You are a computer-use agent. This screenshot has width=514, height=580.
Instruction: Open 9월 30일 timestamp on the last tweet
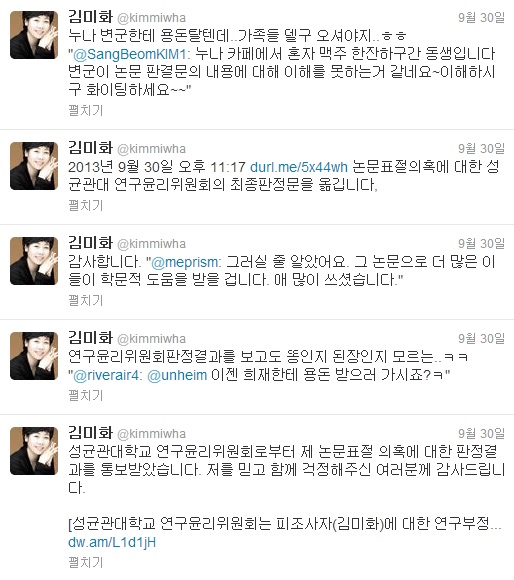pos(481,434)
